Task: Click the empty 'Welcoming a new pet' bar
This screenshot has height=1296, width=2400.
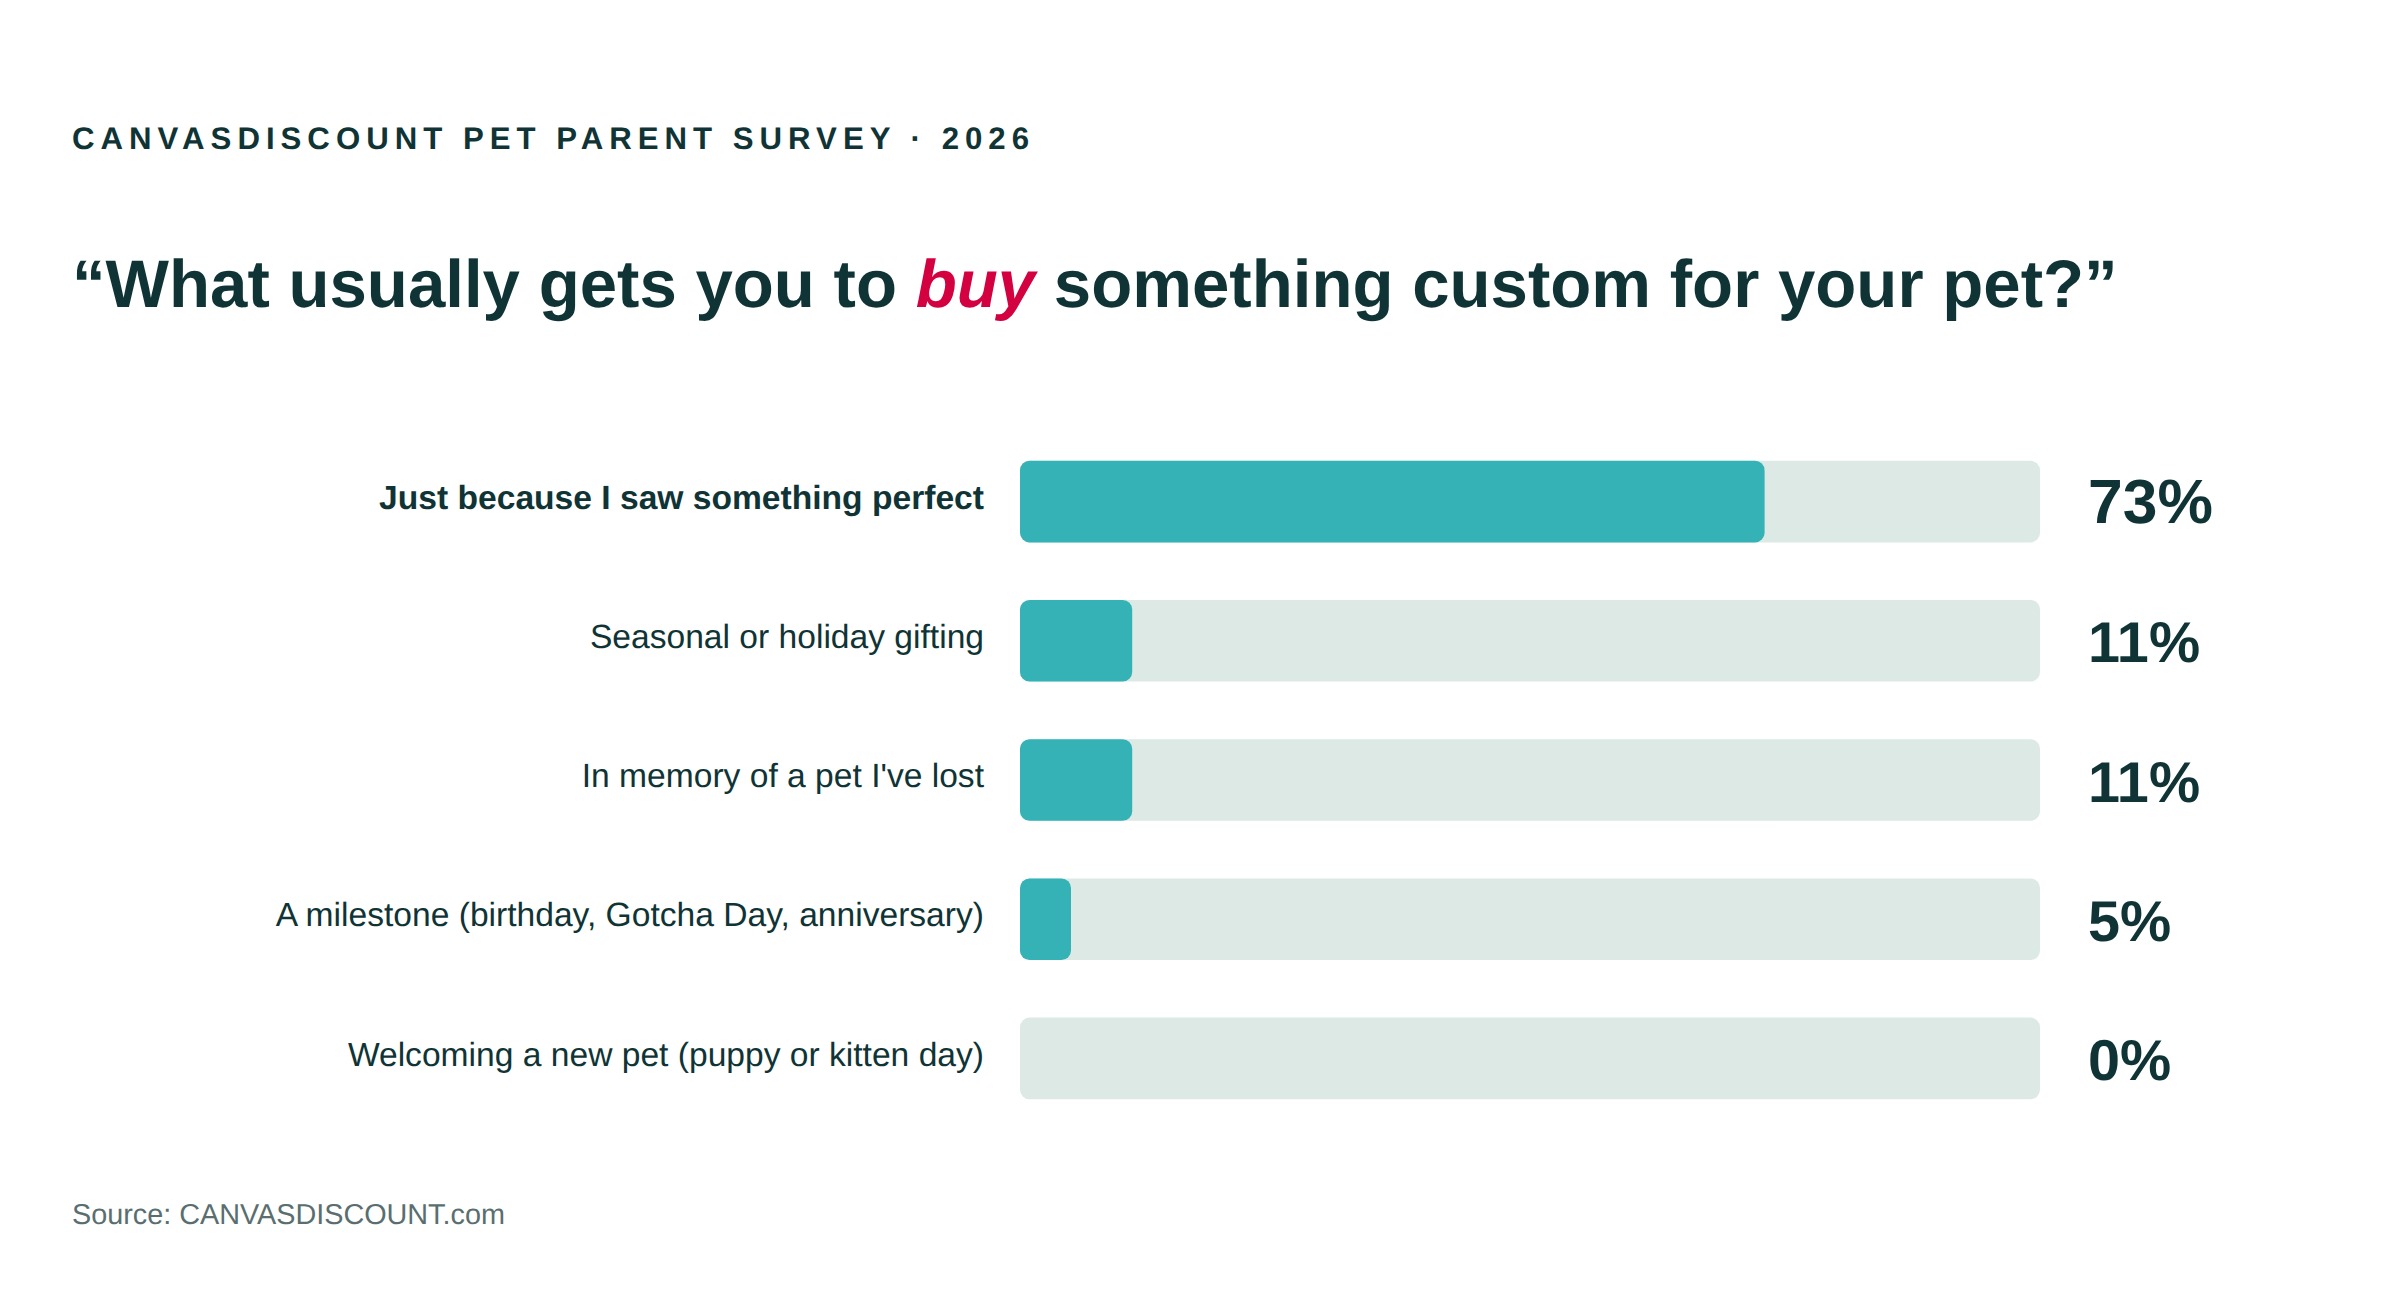Action: click(1530, 1058)
